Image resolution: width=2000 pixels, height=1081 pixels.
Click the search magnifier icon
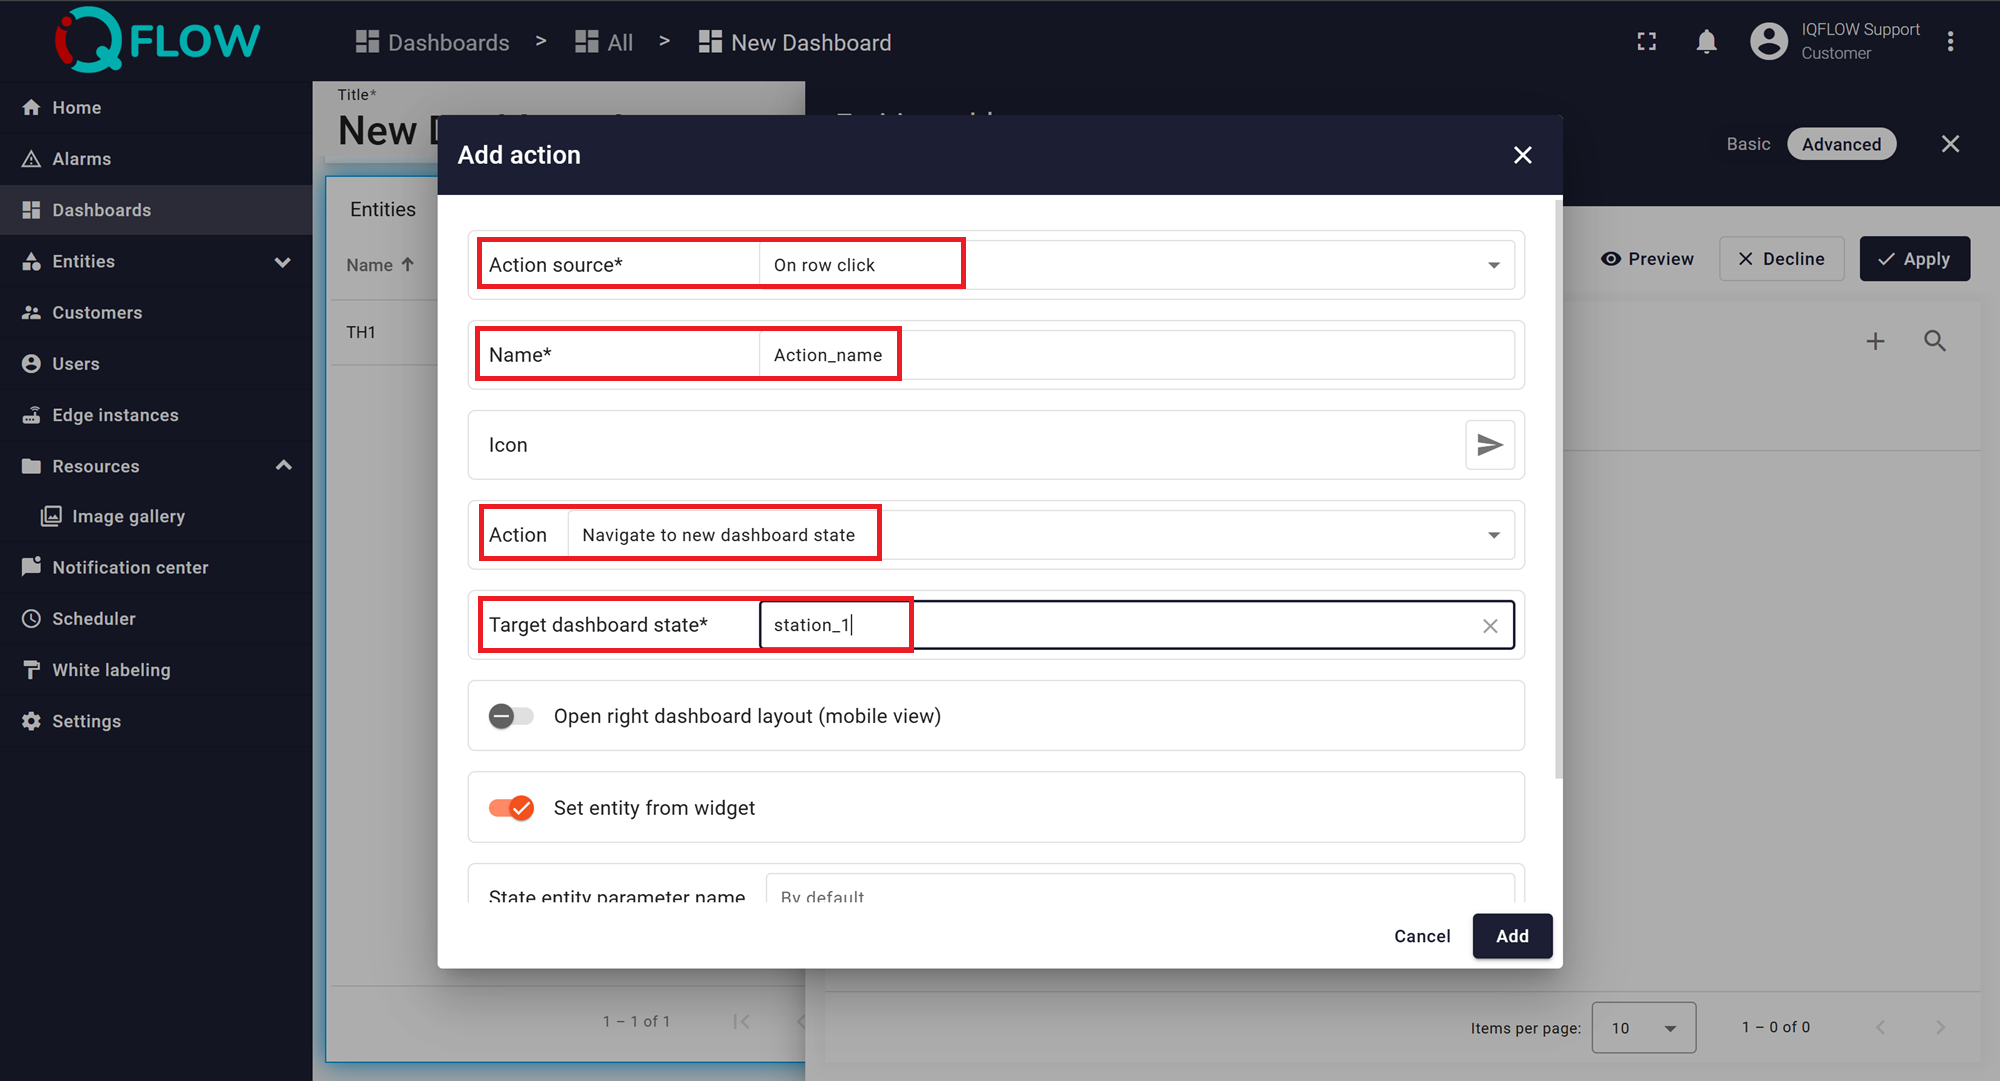pos(1934,341)
